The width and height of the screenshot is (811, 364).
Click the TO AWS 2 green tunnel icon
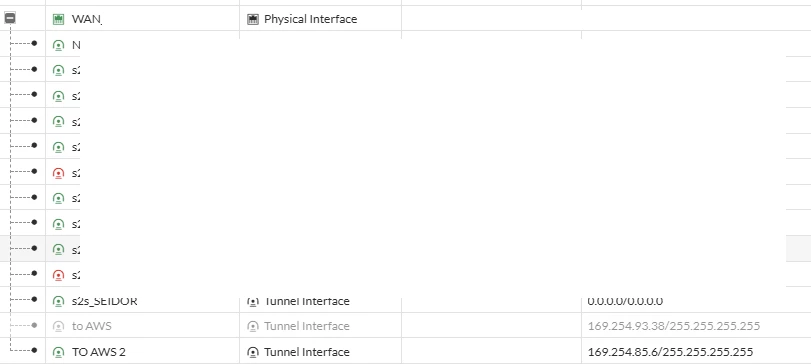(58, 352)
